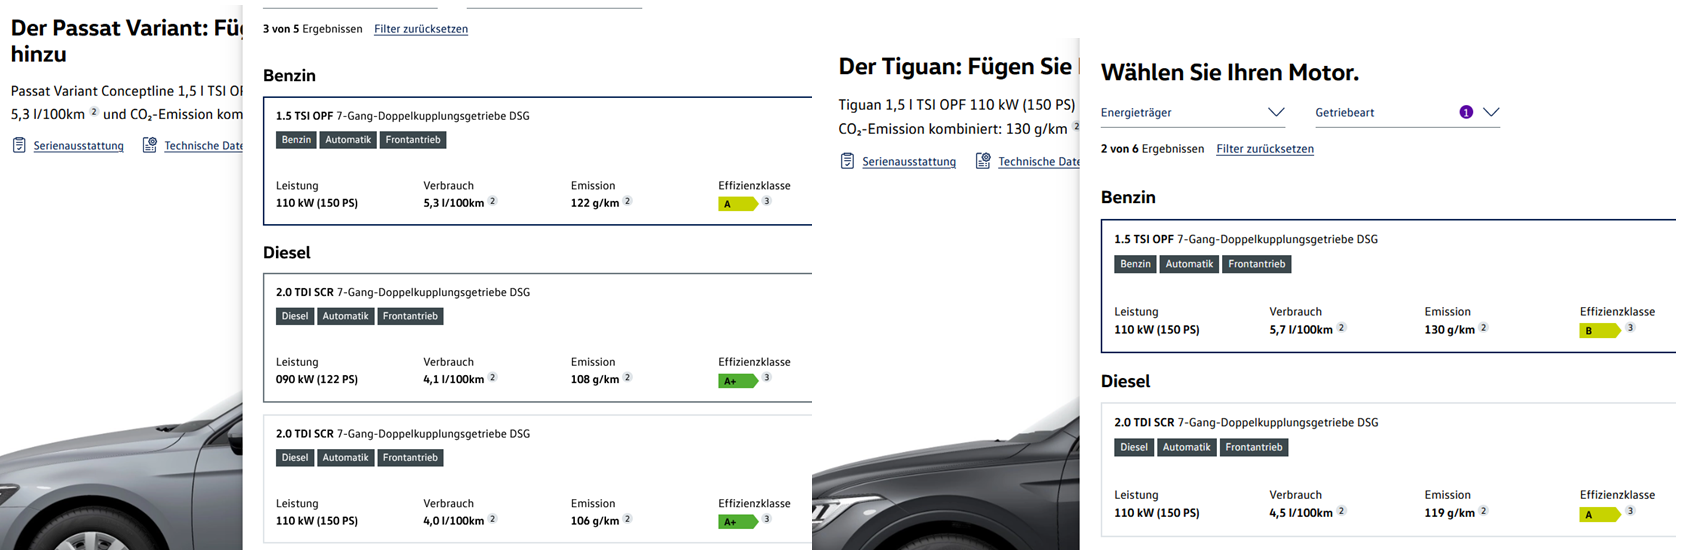Image resolution: width=1684 pixels, height=550 pixels.
Task: Select the Tiguan 1.5 TSI OPF engine card
Action: tap(1388, 286)
